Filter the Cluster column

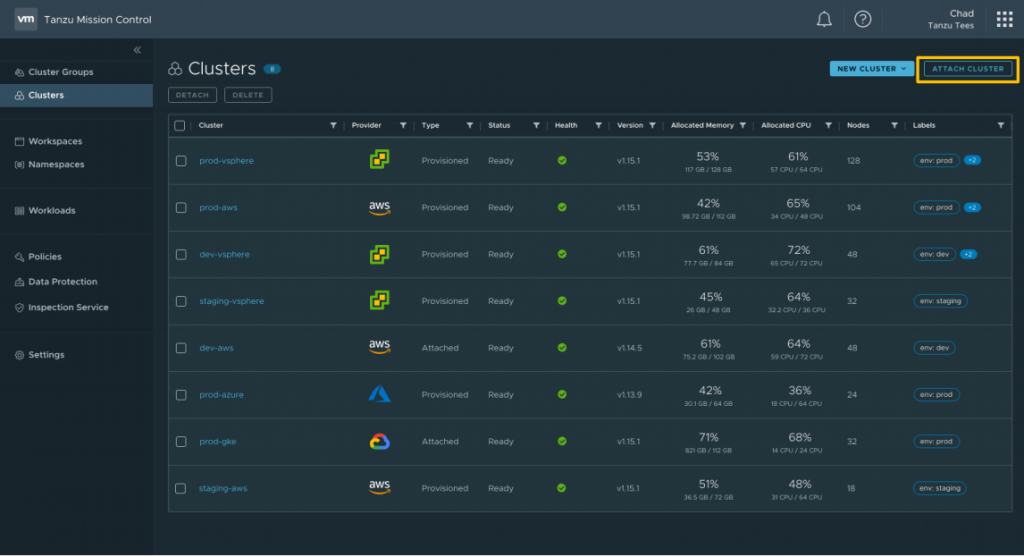(333, 125)
